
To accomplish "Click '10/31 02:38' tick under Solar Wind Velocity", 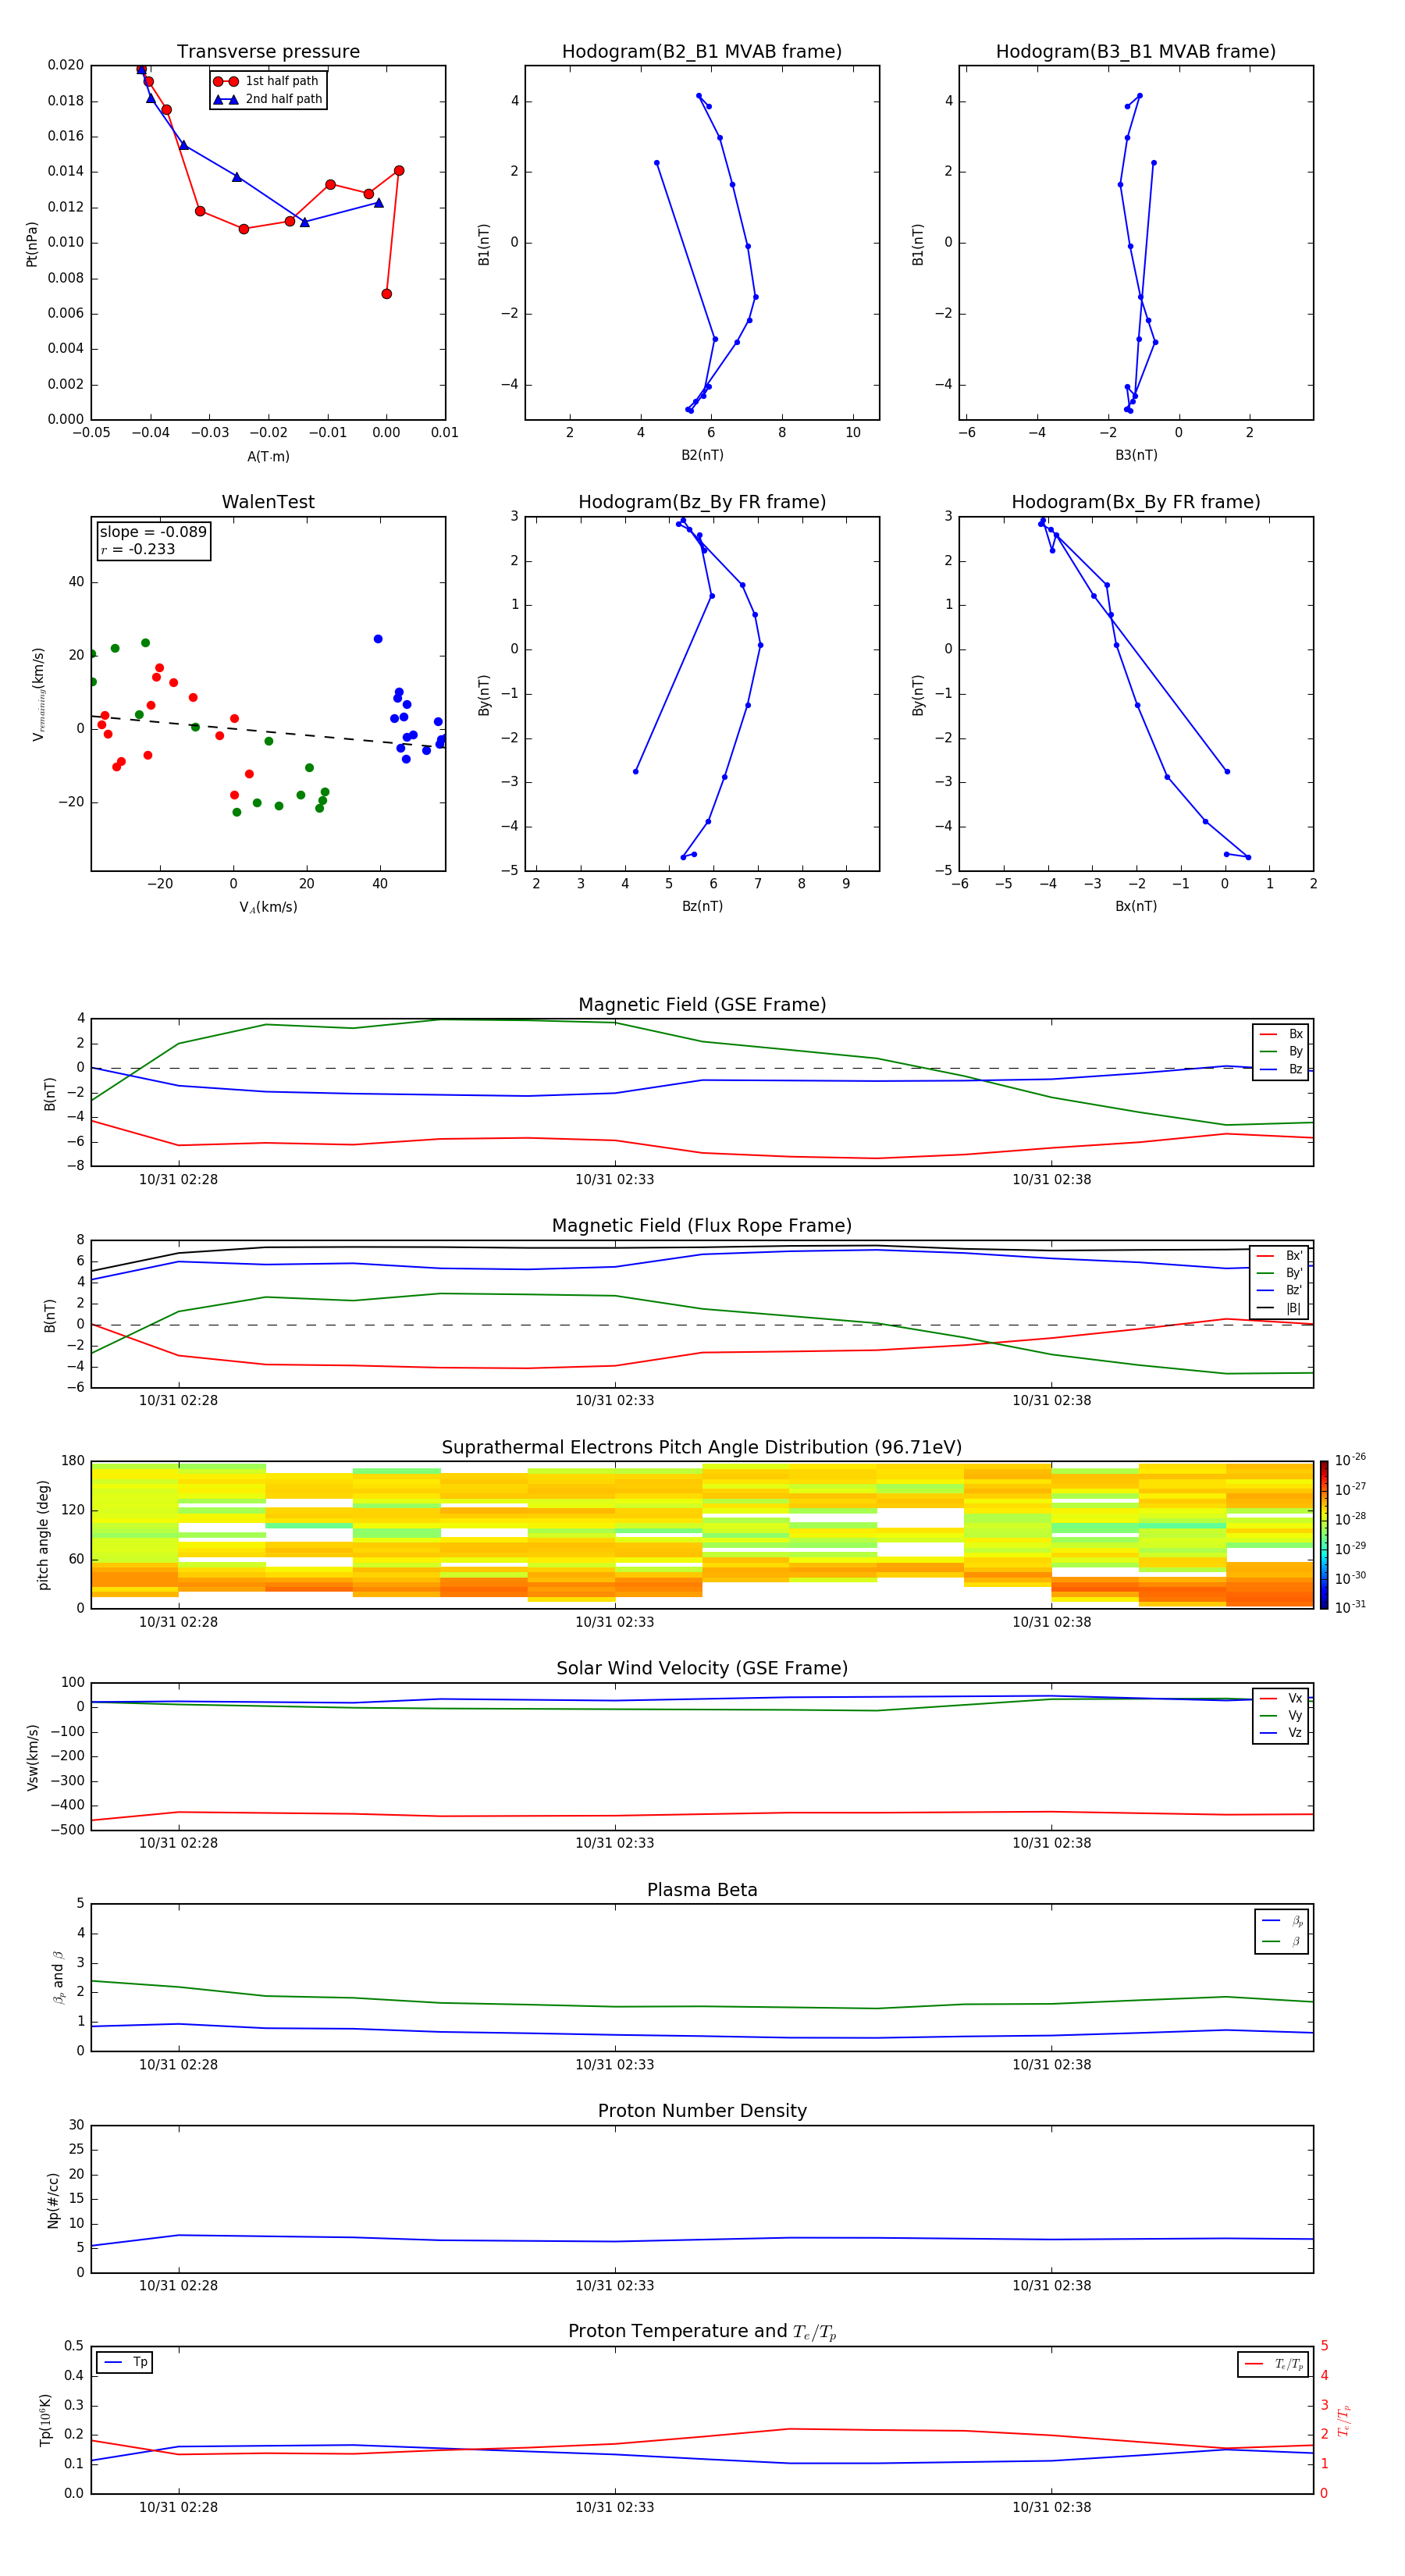I will coord(1051,1843).
